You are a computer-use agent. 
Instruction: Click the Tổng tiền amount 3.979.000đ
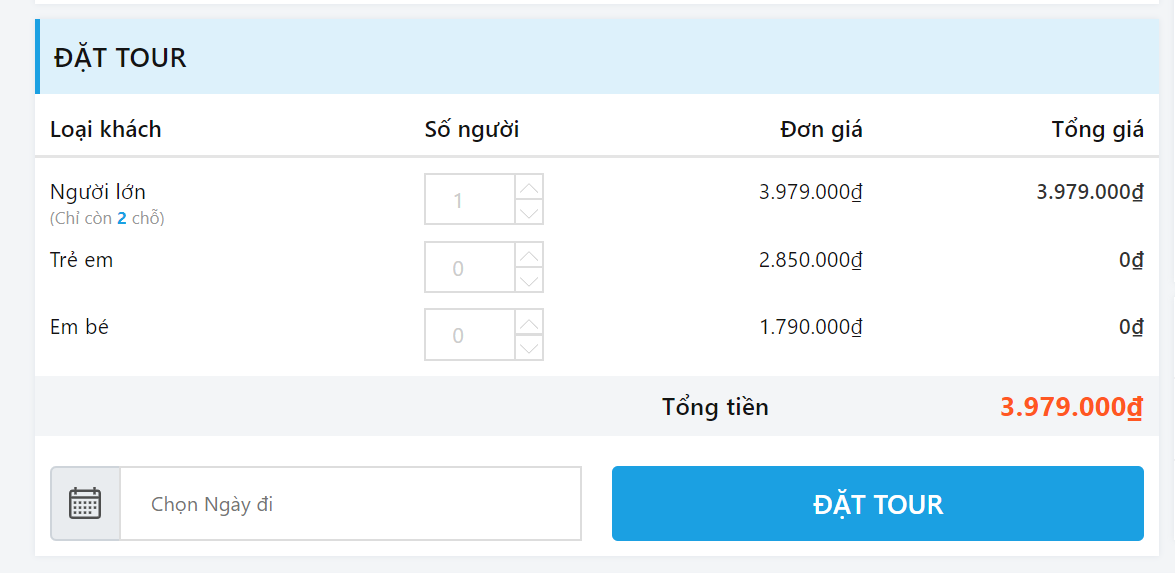(x=1072, y=407)
